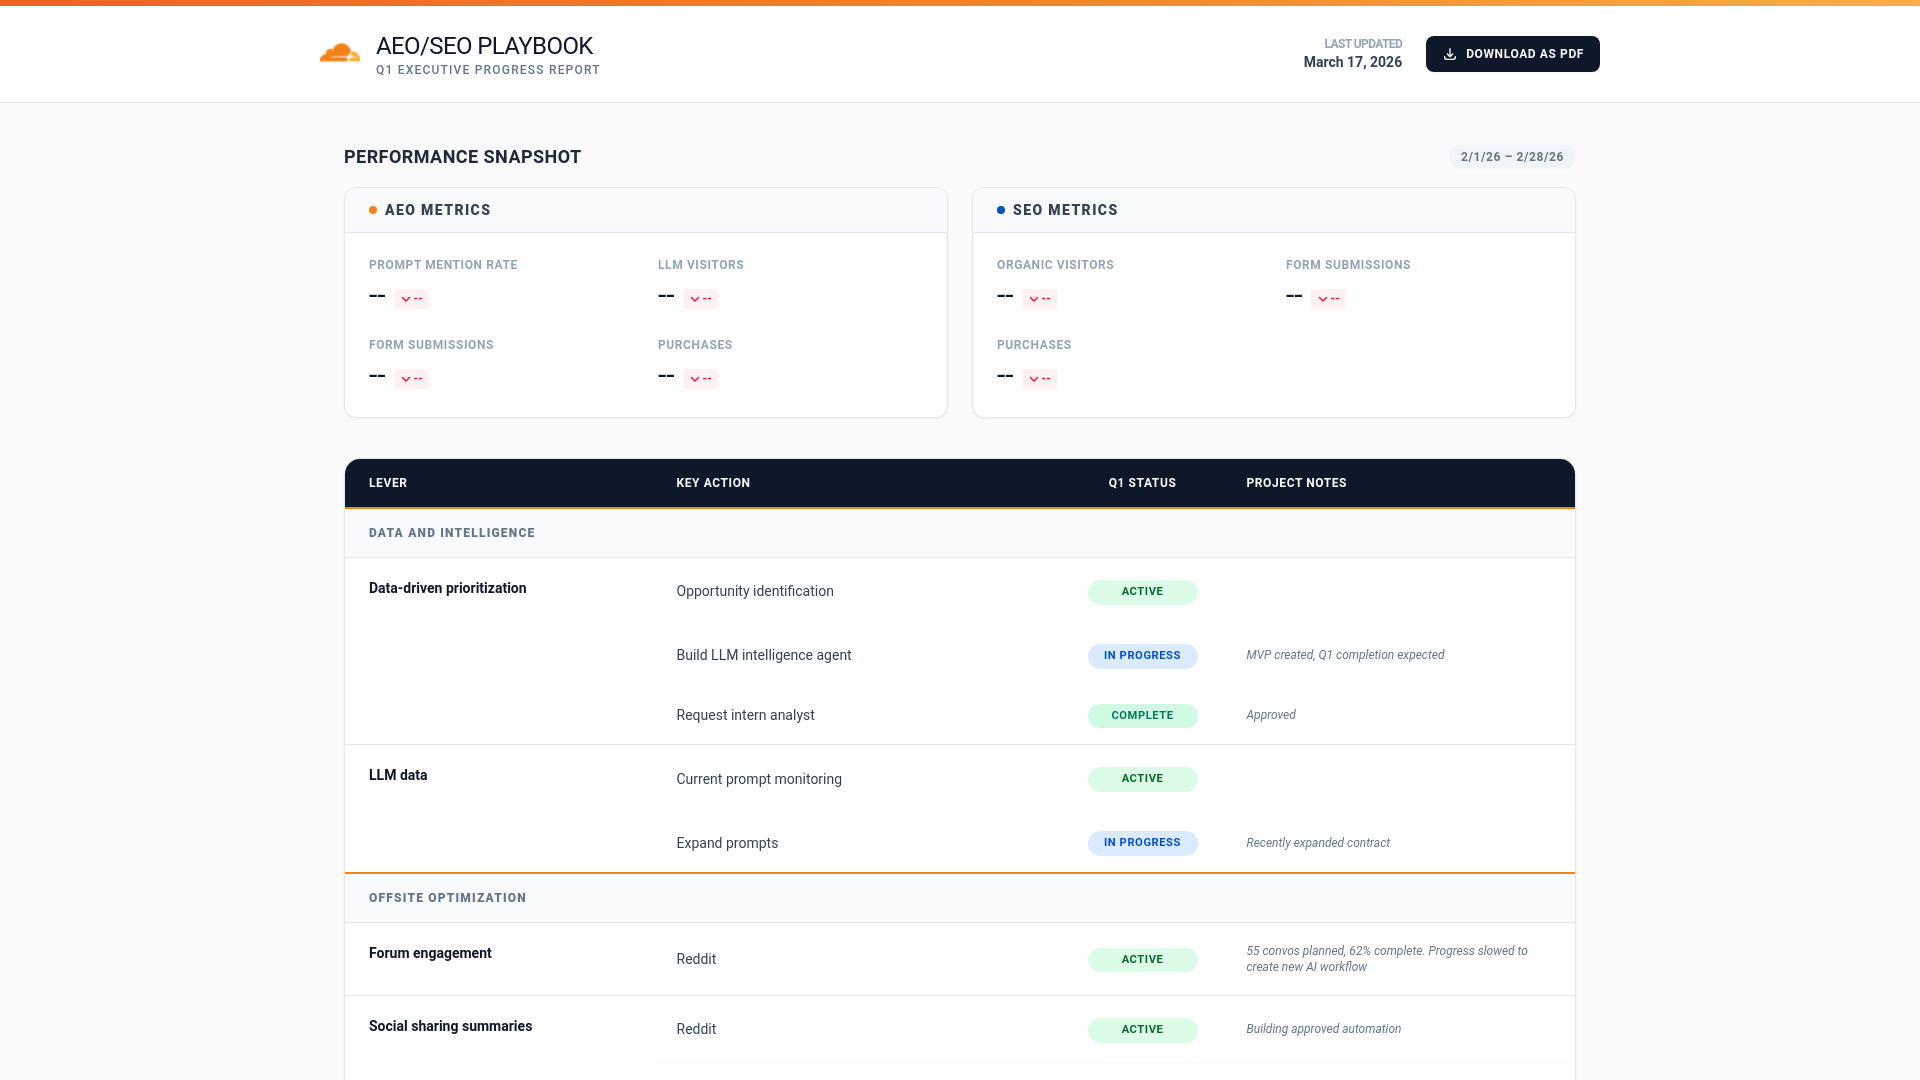1920x1080 pixels.
Task: Click 'Recently expanded contract' note
Action: (1318, 843)
